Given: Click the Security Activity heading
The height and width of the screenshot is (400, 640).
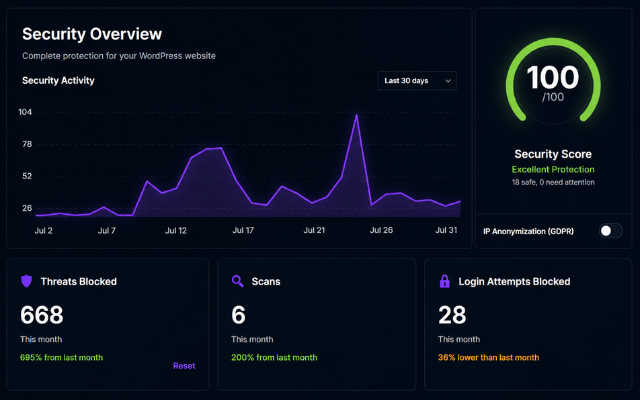Looking at the screenshot, I should tap(58, 80).
